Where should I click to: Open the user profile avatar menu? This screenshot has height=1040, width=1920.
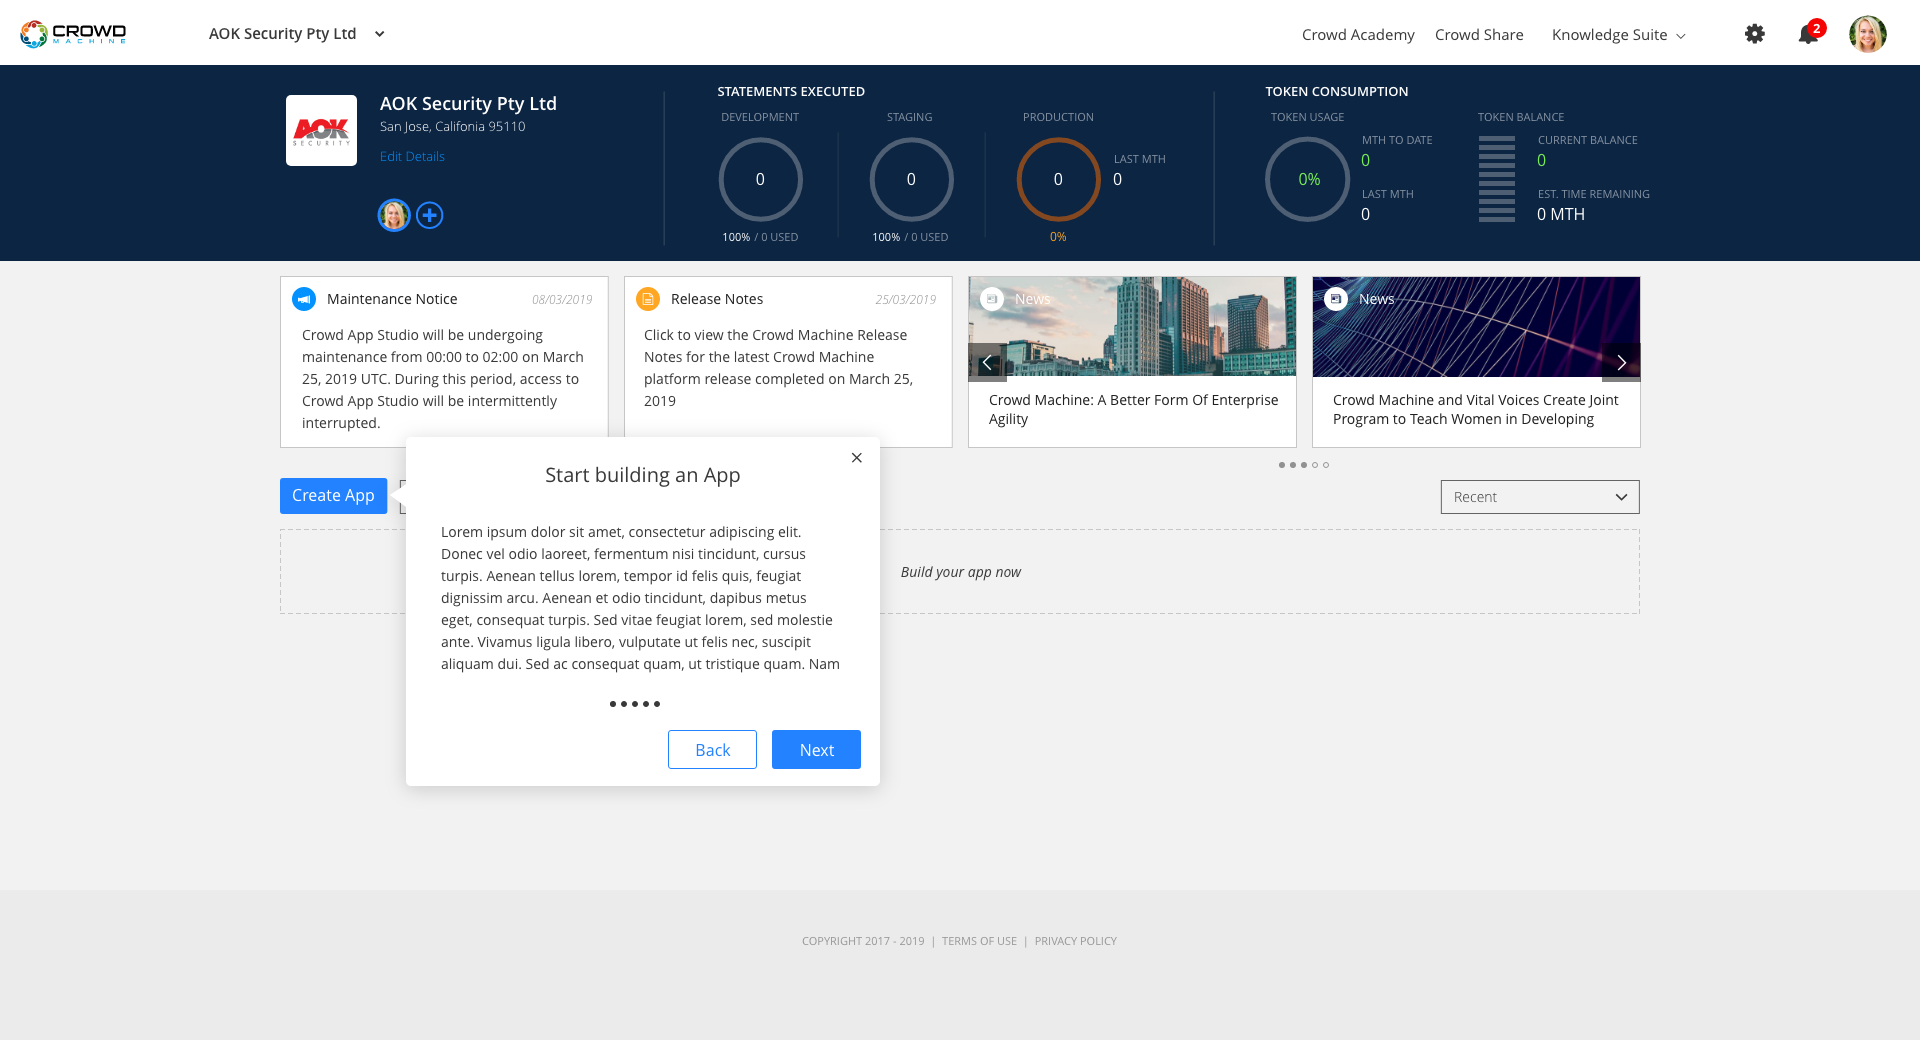[x=1868, y=34]
